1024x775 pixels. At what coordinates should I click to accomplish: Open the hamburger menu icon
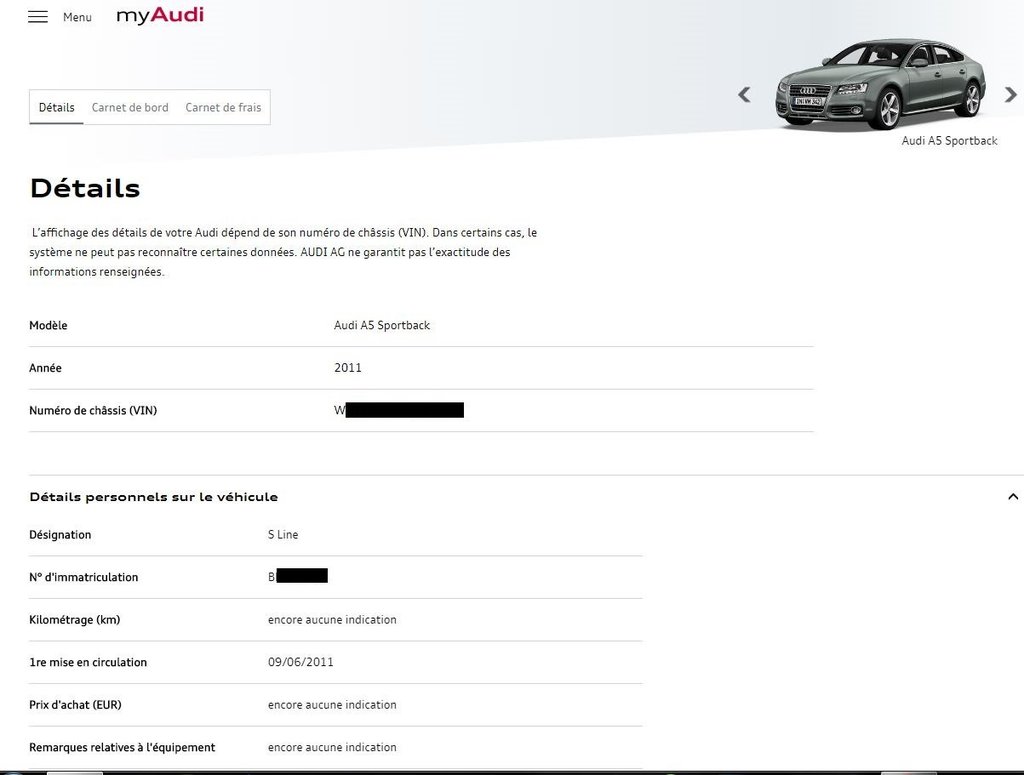38,17
